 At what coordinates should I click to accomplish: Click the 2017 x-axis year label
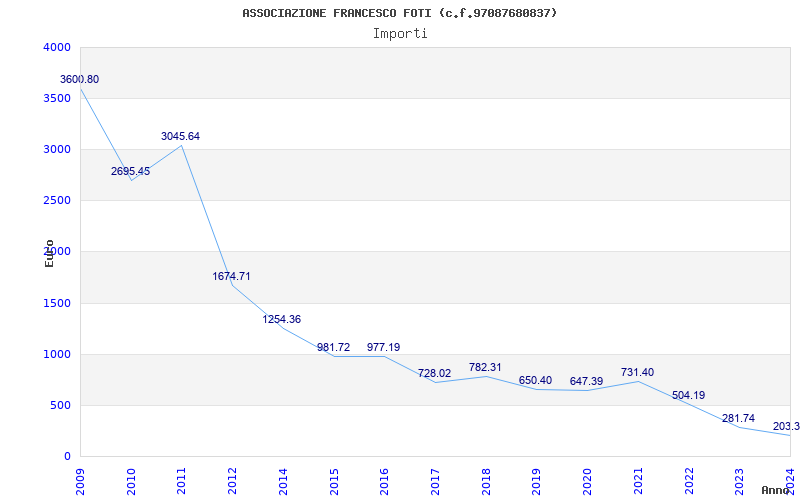coord(435,481)
